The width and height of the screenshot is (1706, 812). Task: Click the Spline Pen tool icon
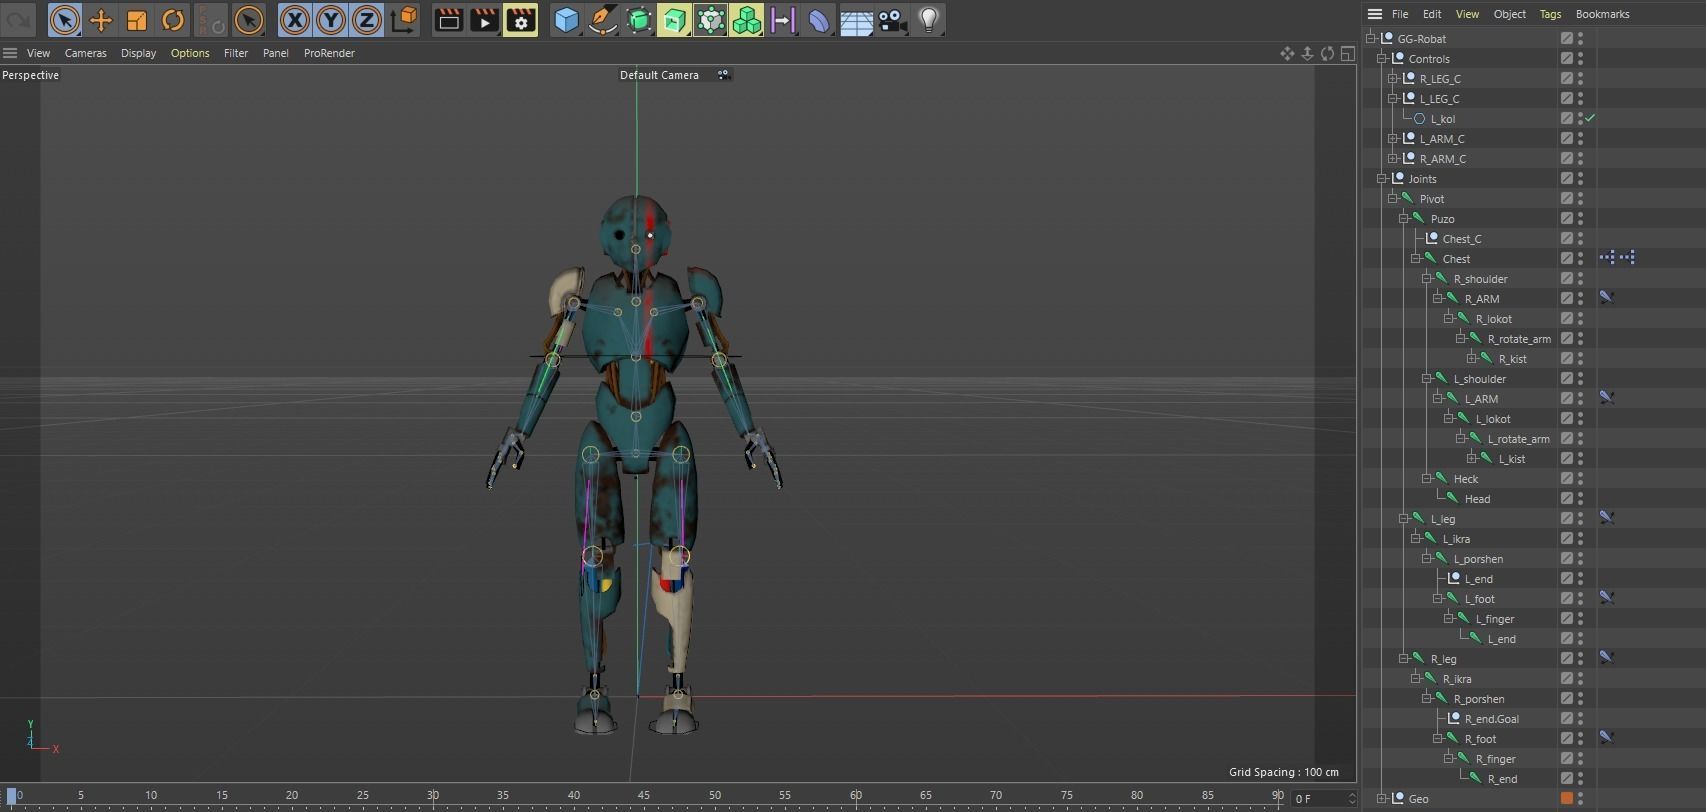(602, 20)
